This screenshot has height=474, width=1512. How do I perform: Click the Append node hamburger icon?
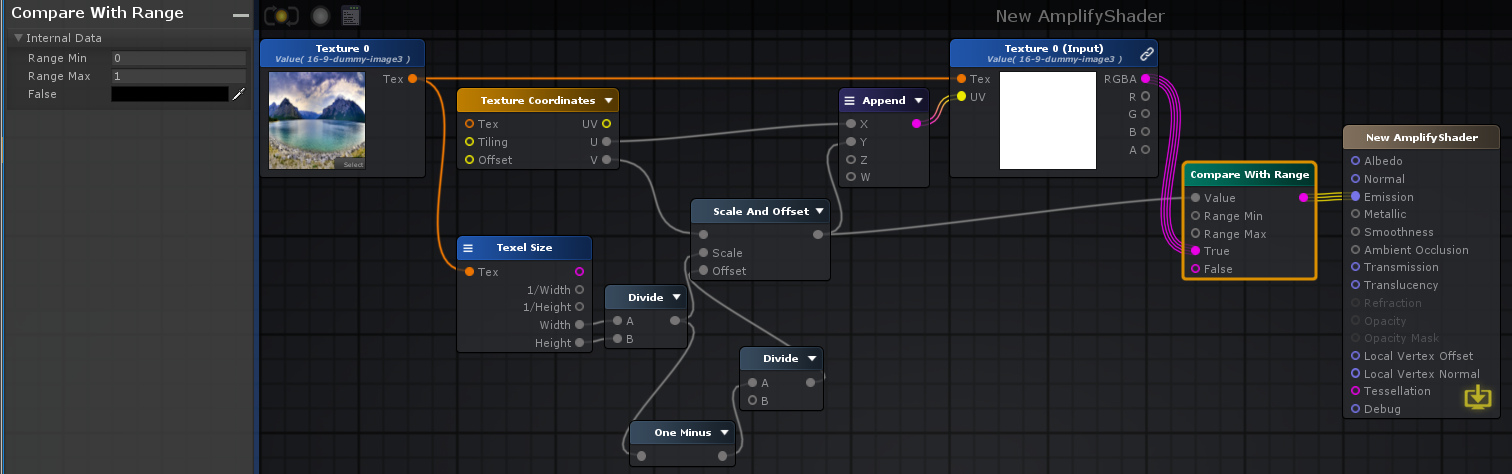pos(849,100)
